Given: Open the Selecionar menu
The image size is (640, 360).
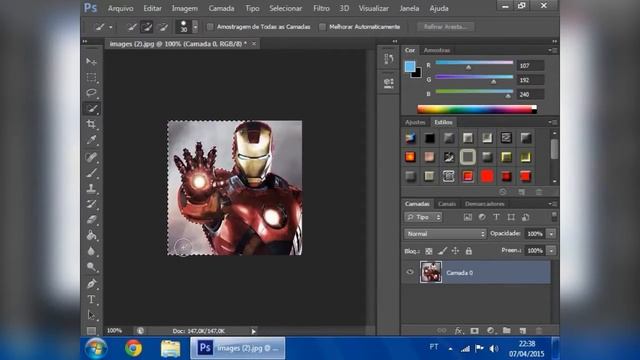Looking at the screenshot, I should coord(286,8).
